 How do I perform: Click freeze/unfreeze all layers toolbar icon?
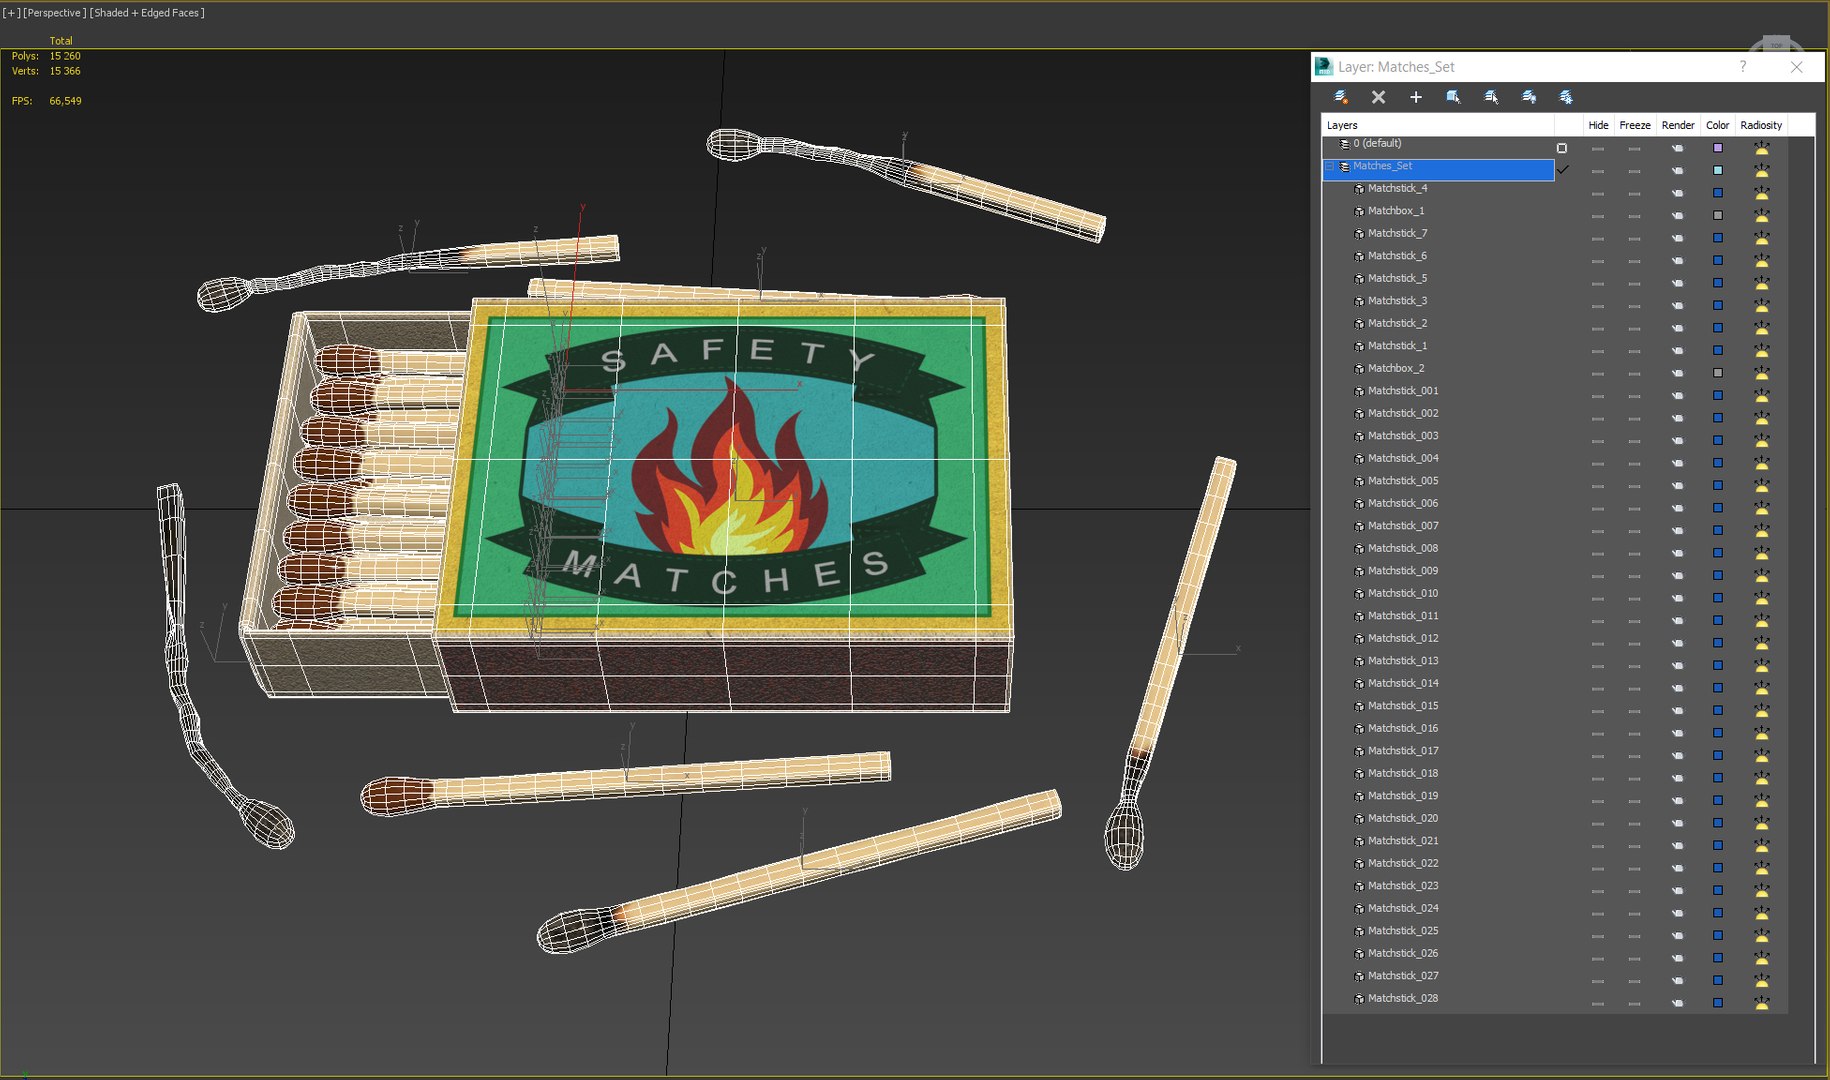click(1566, 97)
